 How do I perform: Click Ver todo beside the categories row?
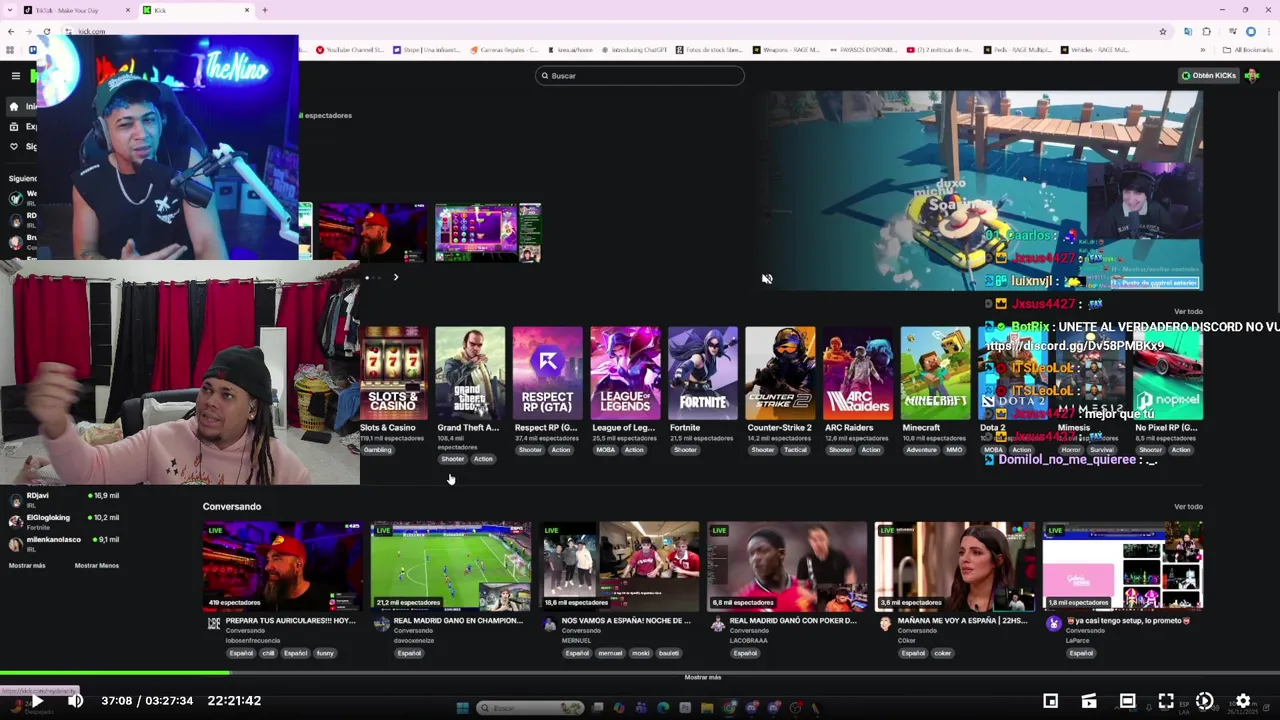[1188, 311]
